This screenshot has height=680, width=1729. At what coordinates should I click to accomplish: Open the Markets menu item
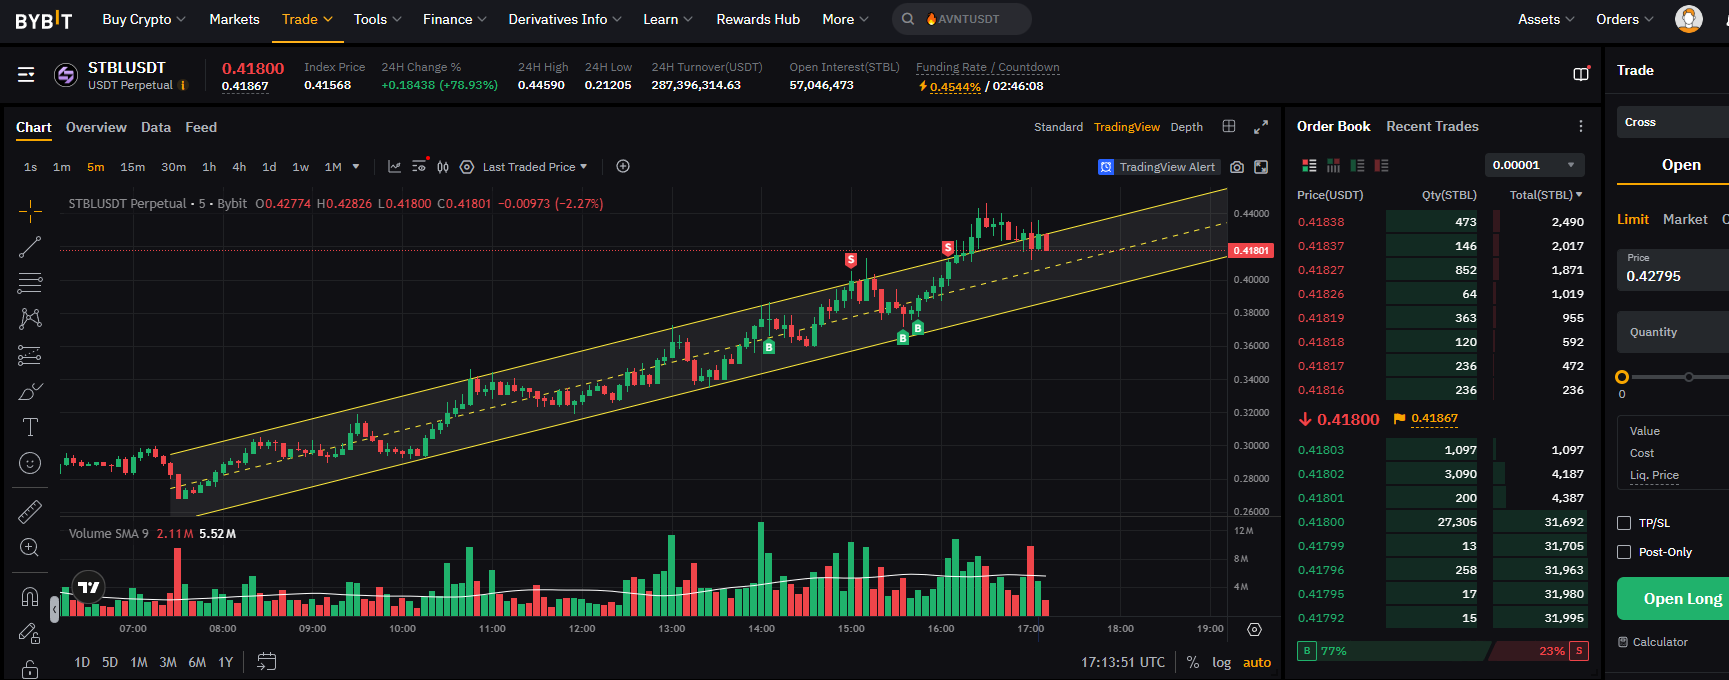[x=234, y=19]
